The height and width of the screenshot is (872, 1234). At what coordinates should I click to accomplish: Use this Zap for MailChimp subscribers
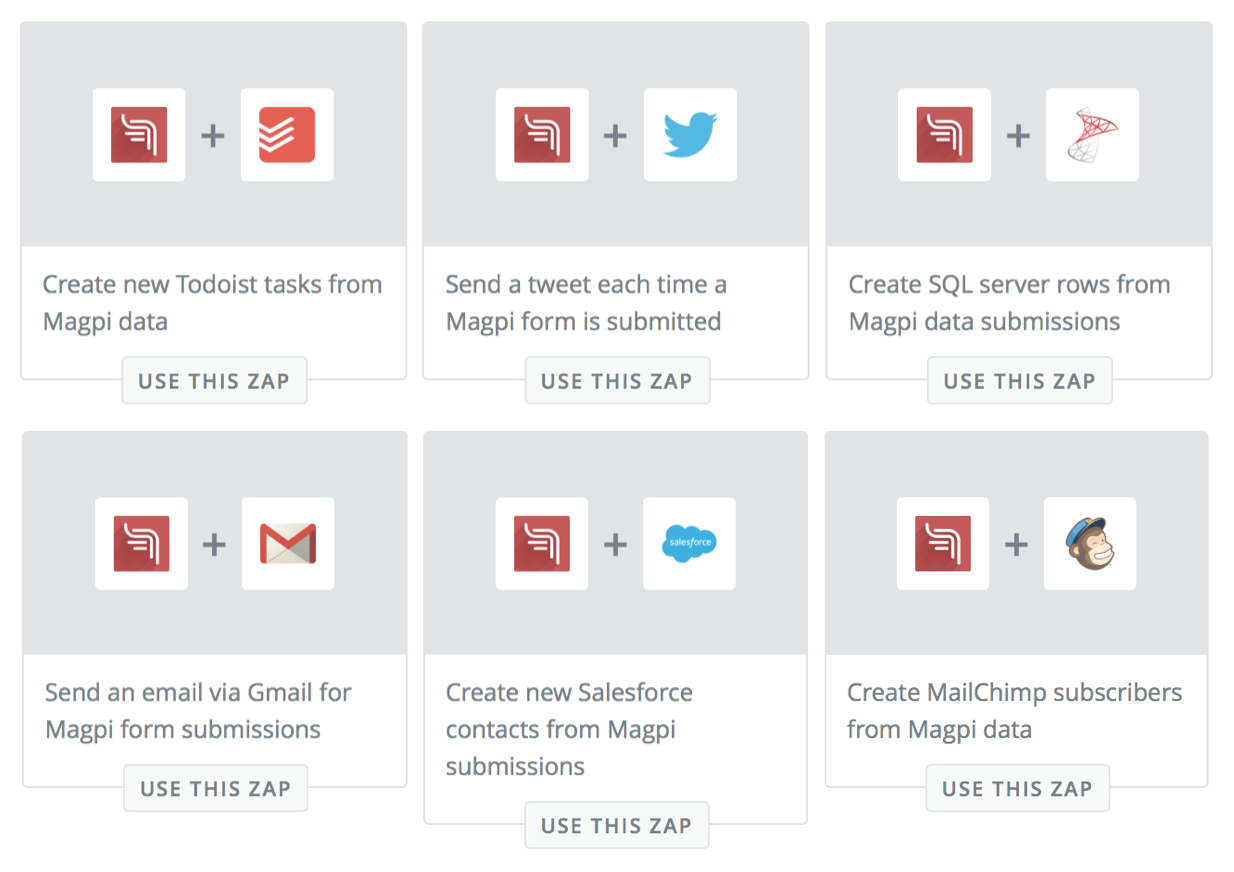[x=1017, y=789]
